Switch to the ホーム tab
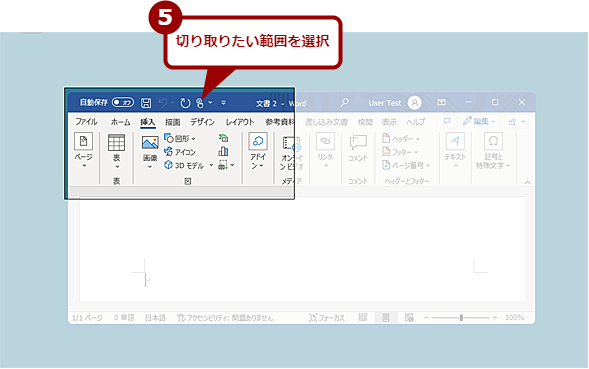The image size is (589, 369). click(x=120, y=122)
